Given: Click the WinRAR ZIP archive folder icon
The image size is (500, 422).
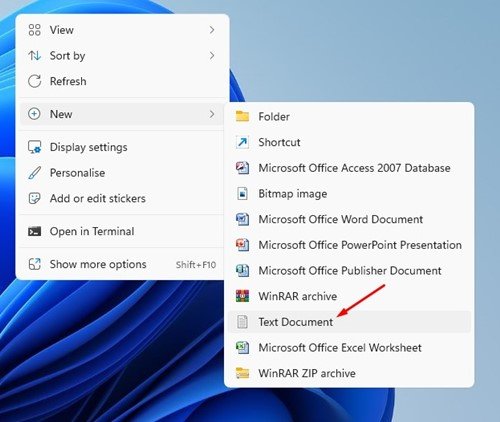Looking at the screenshot, I should [242, 373].
